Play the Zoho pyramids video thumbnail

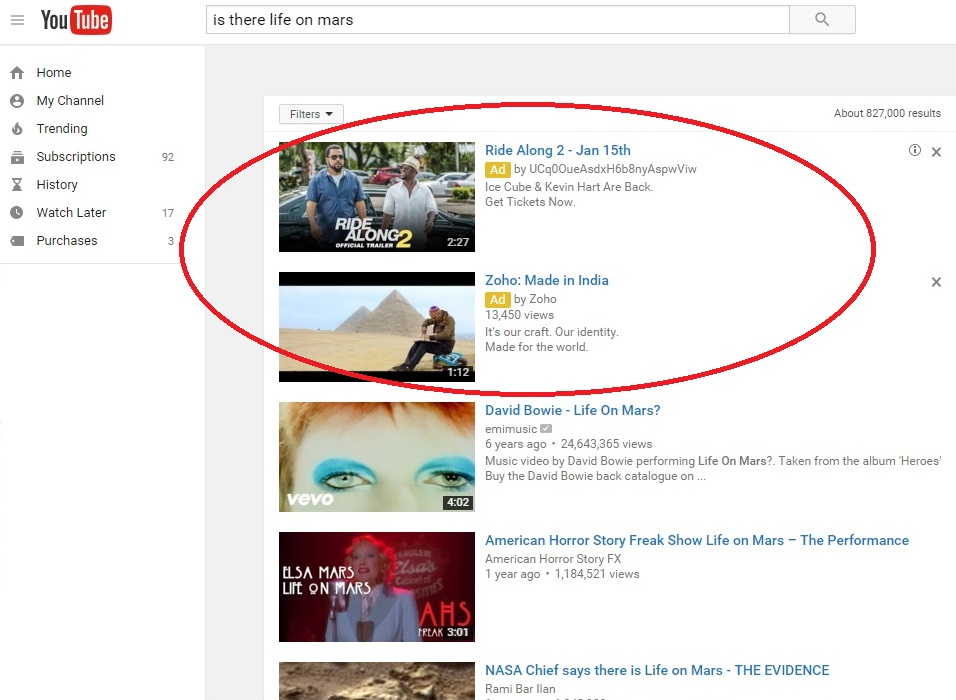click(377, 327)
